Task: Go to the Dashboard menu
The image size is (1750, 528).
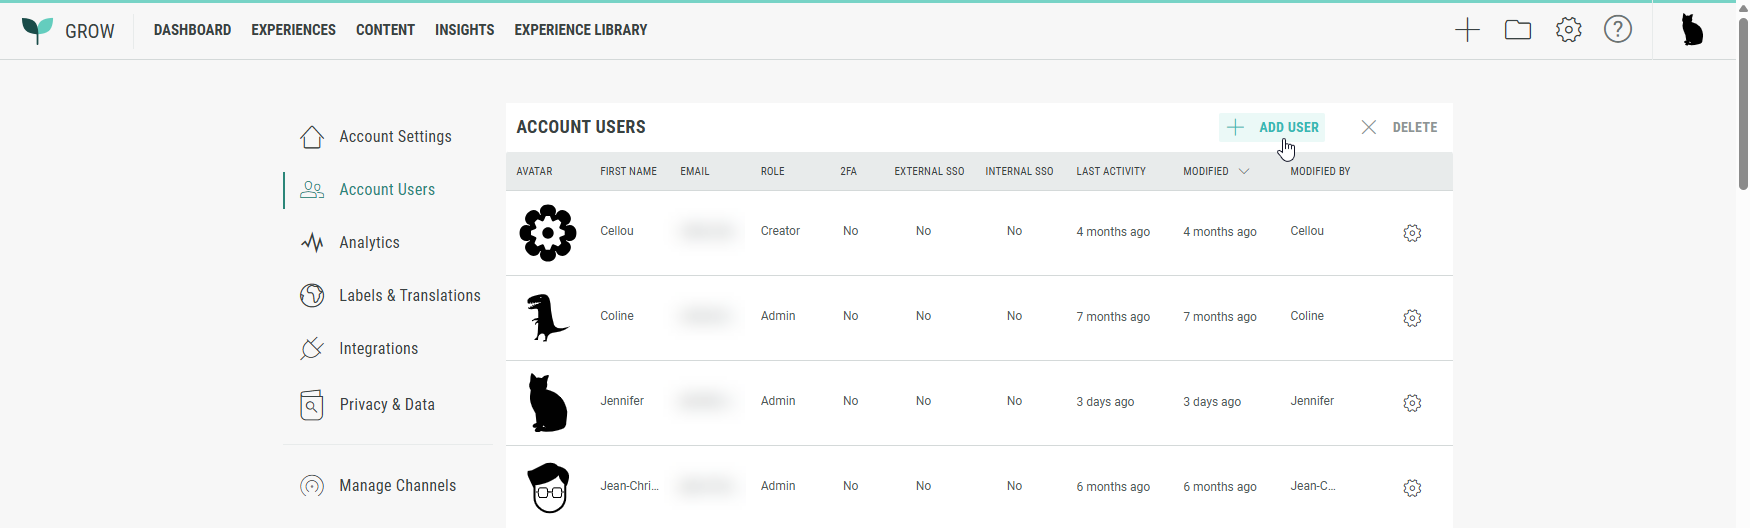Action: coord(192,30)
